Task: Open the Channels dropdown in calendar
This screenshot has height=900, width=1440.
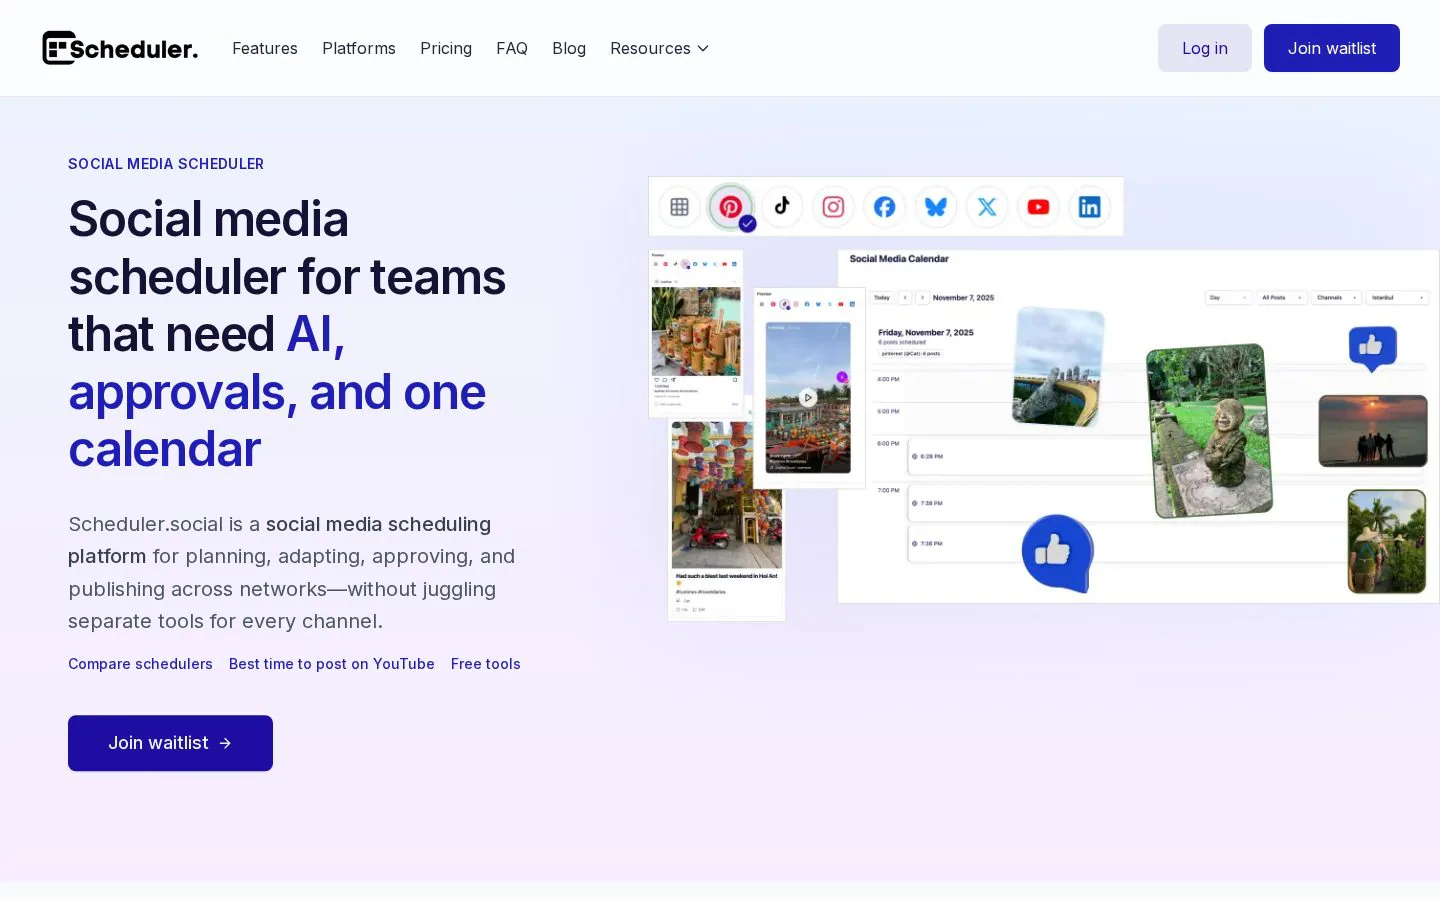Action: click(x=1337, y=297)
